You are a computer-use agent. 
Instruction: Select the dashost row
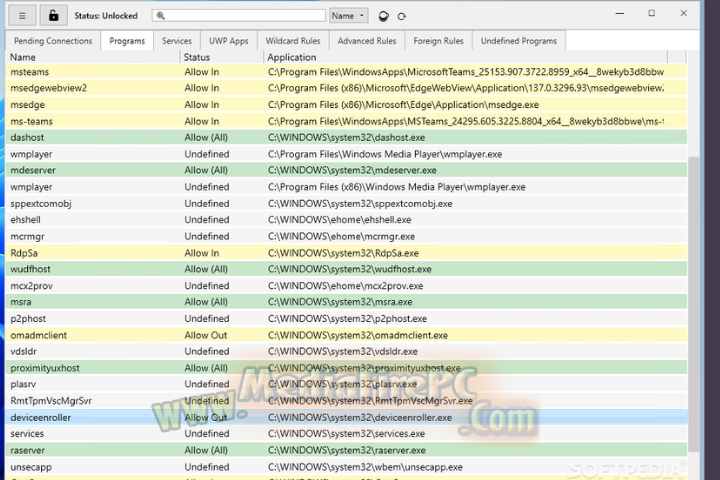[x=347, y=137]
